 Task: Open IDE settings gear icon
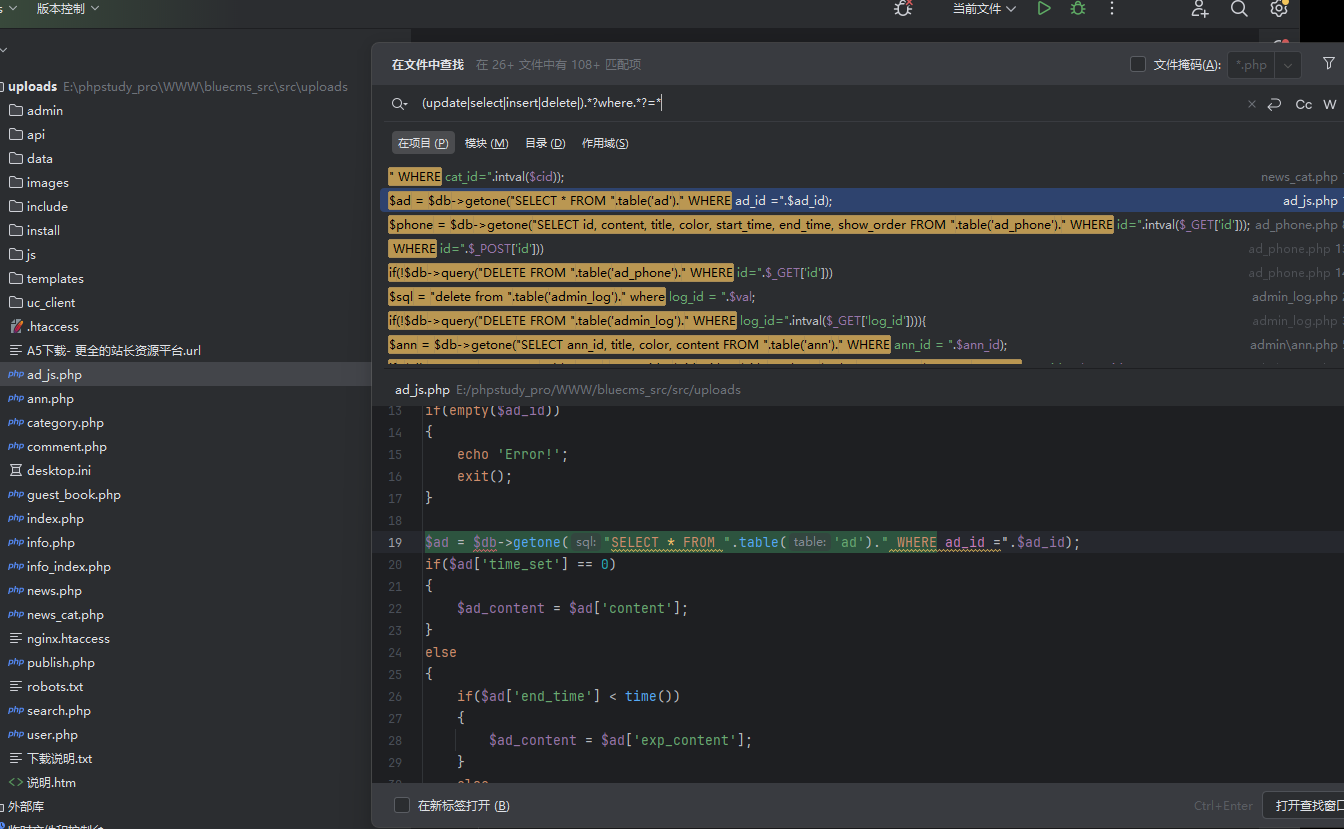click(x=1278, y=9)
